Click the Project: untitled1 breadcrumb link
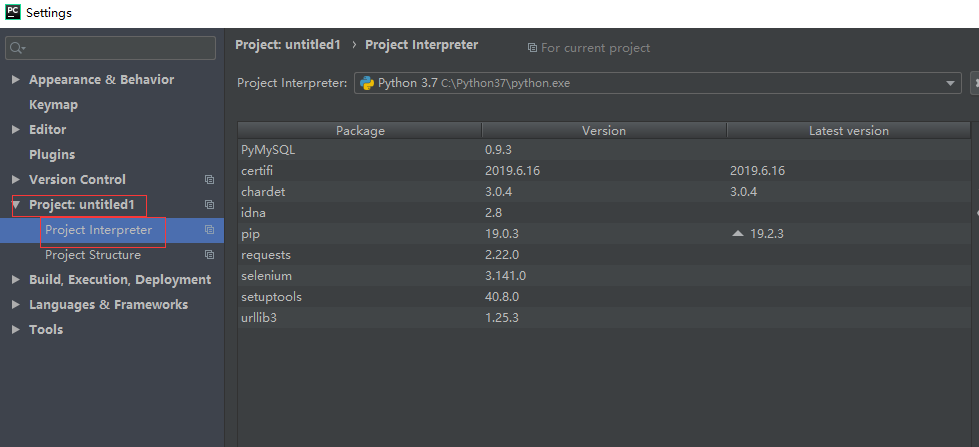Viewport: 979px width, 447px height. click(288, 45)
